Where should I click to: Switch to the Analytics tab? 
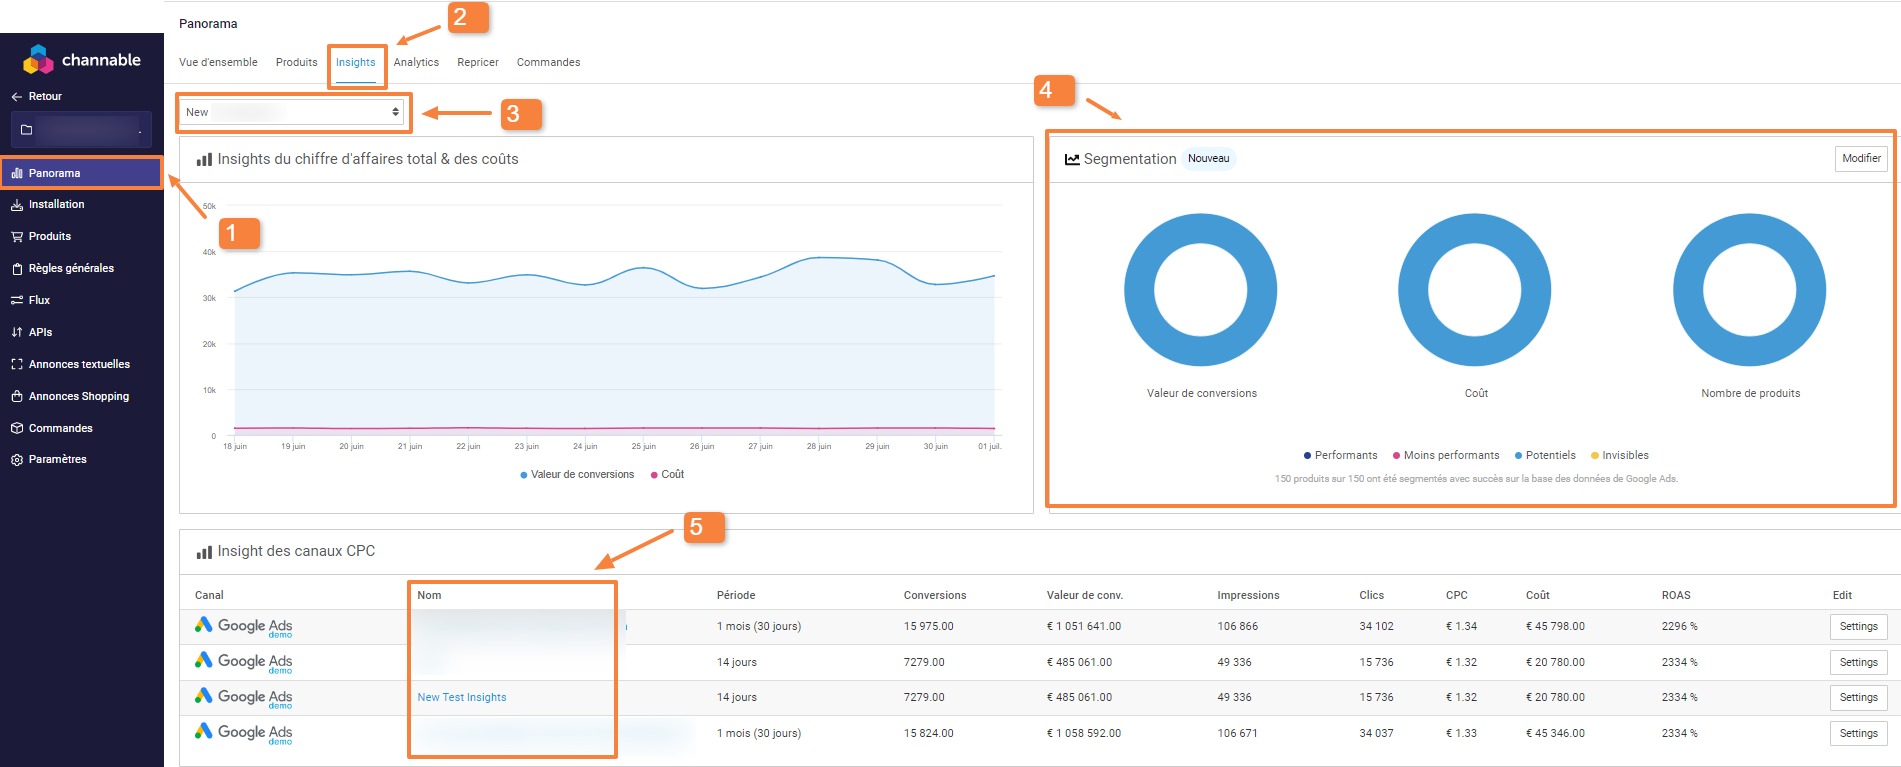[x=416, y=62]
